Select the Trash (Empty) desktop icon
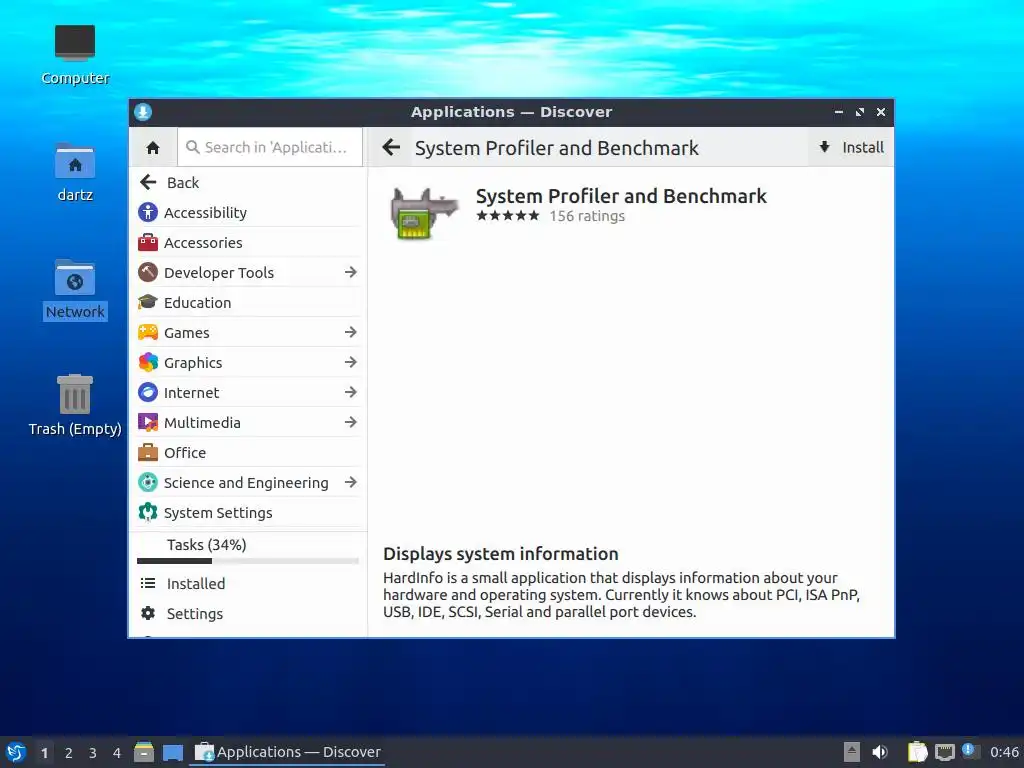The width and height of the screenshot is (1024, 768). point(75,394)
